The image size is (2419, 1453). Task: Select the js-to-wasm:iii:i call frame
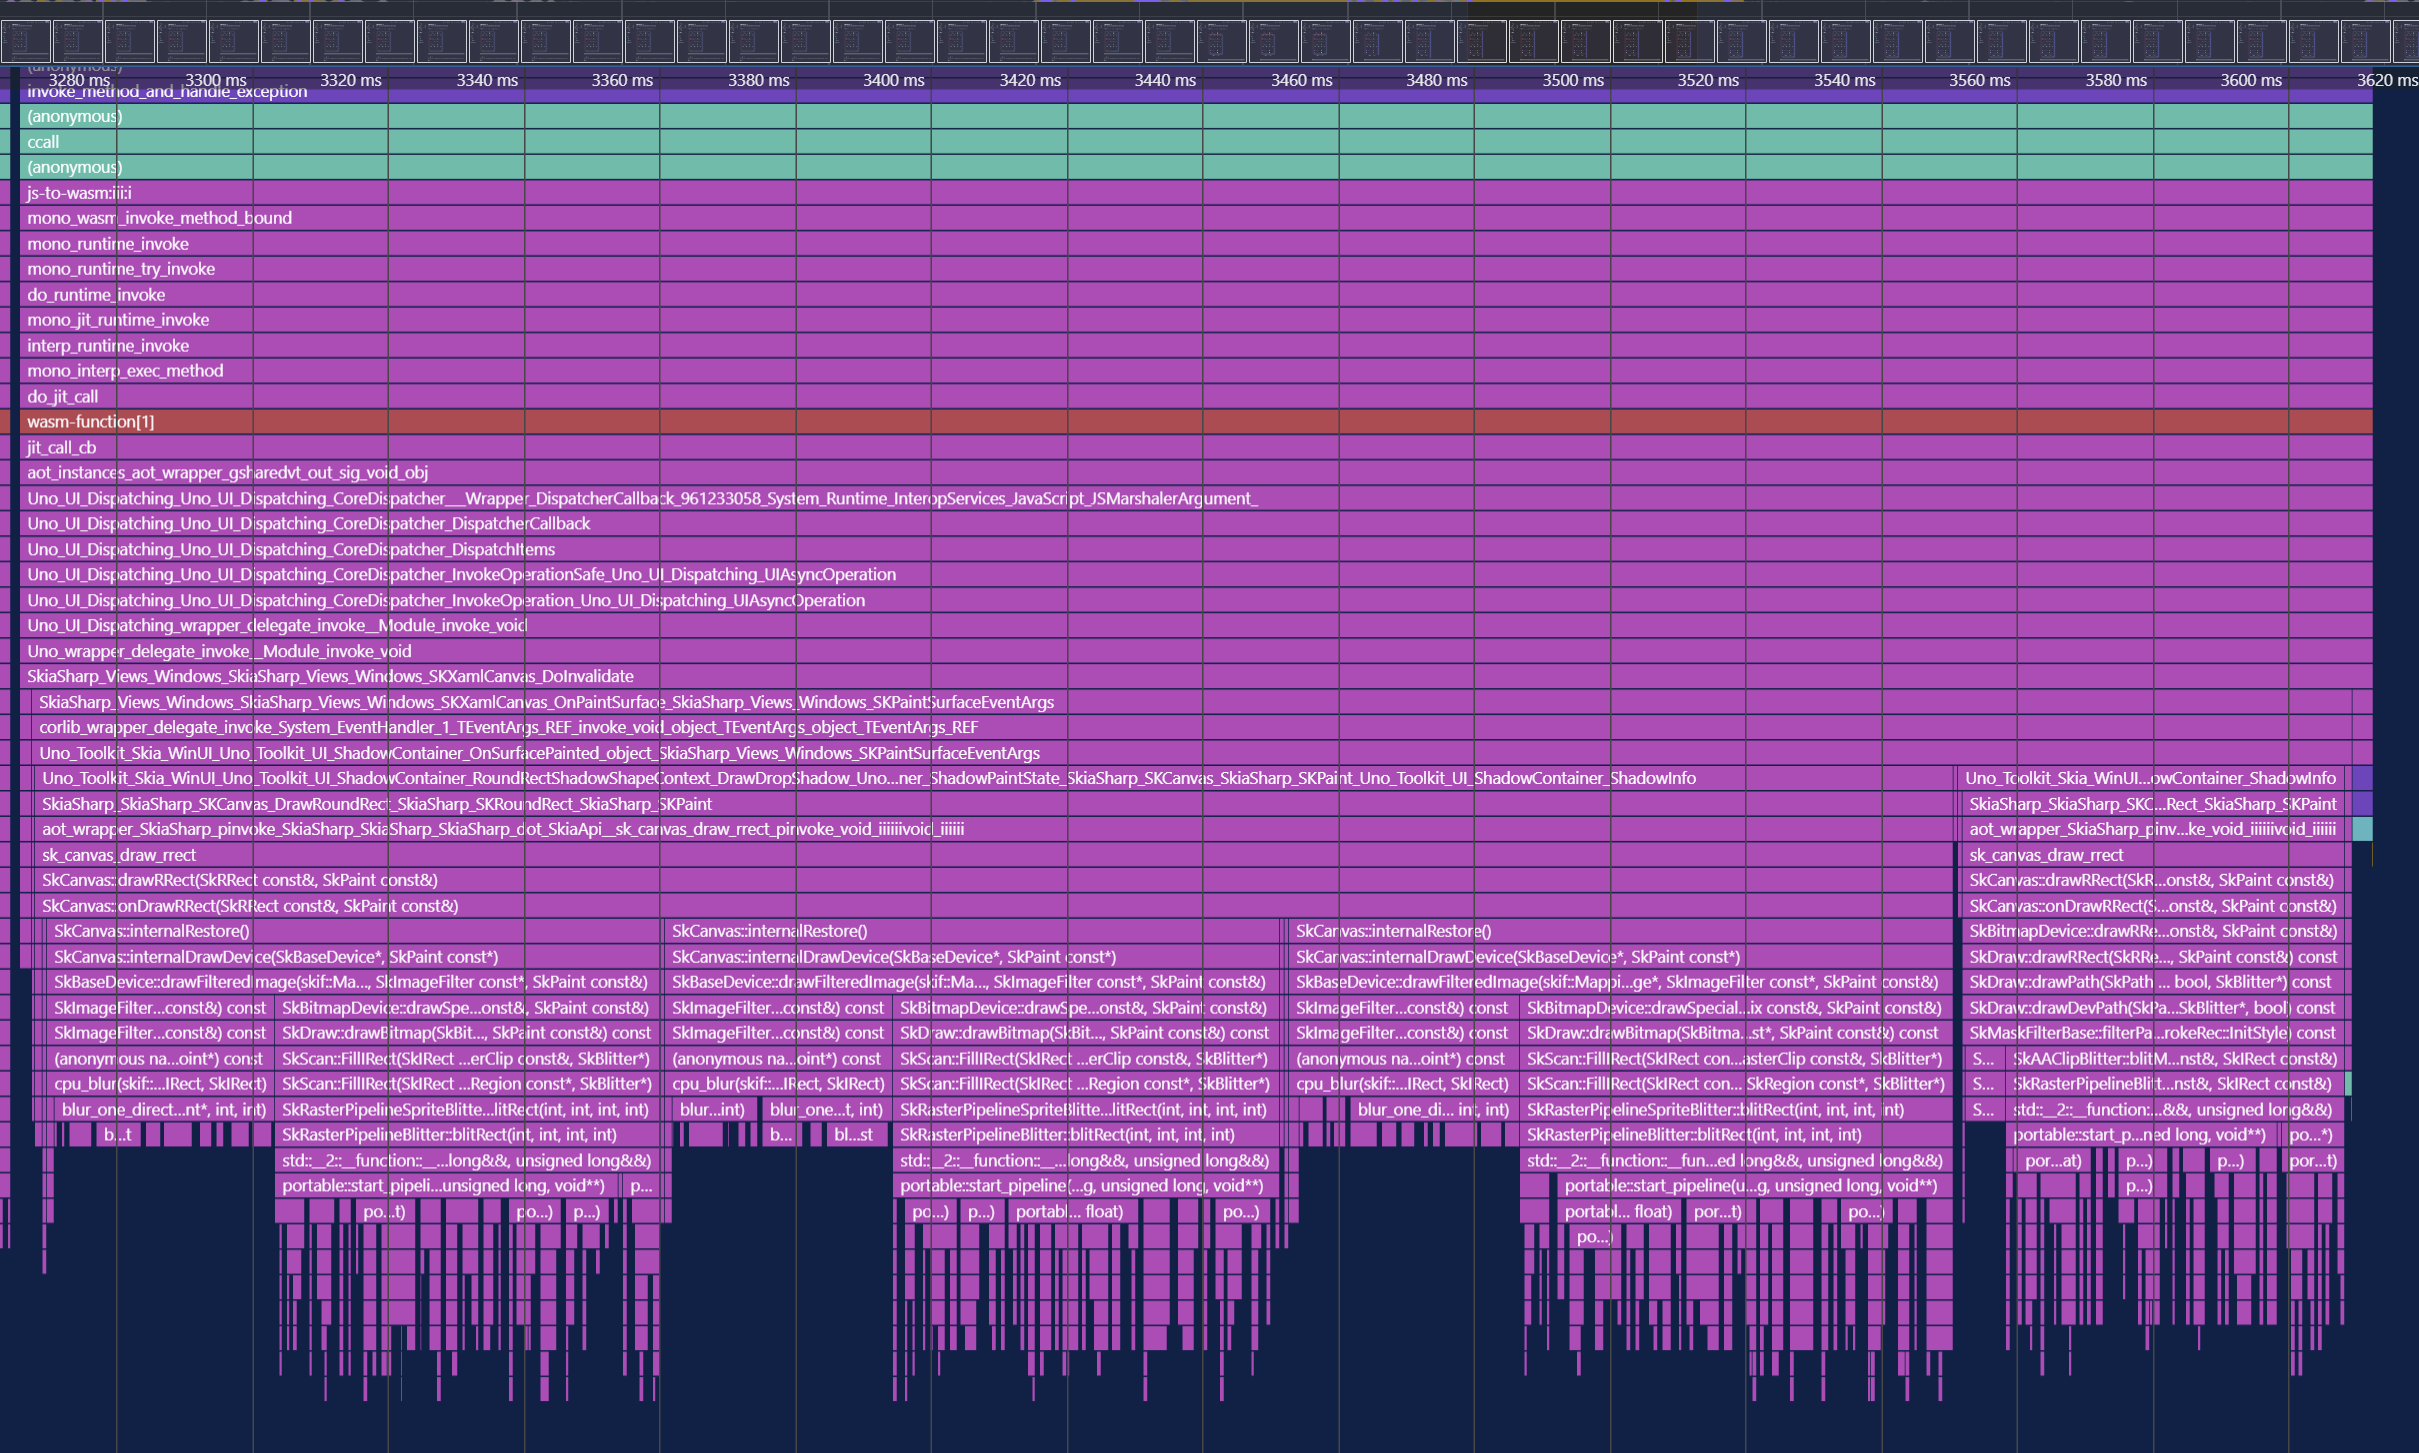(79, 193)
